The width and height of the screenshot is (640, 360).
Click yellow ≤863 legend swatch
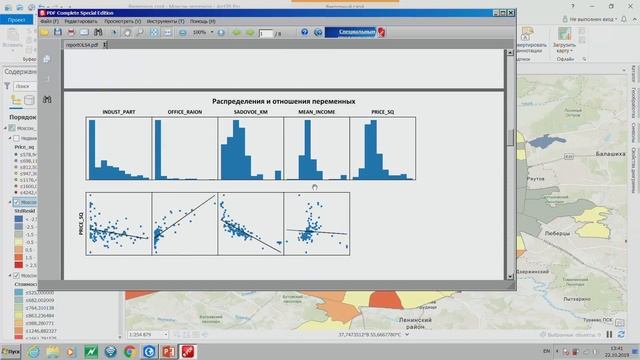point(18,316)
